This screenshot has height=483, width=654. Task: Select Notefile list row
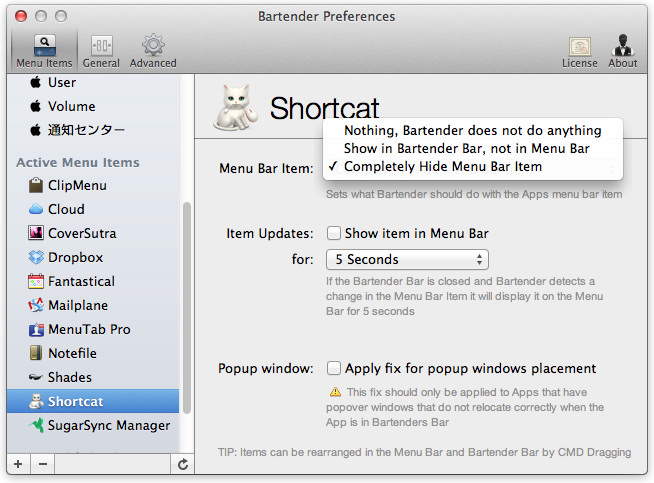(93, 353)
